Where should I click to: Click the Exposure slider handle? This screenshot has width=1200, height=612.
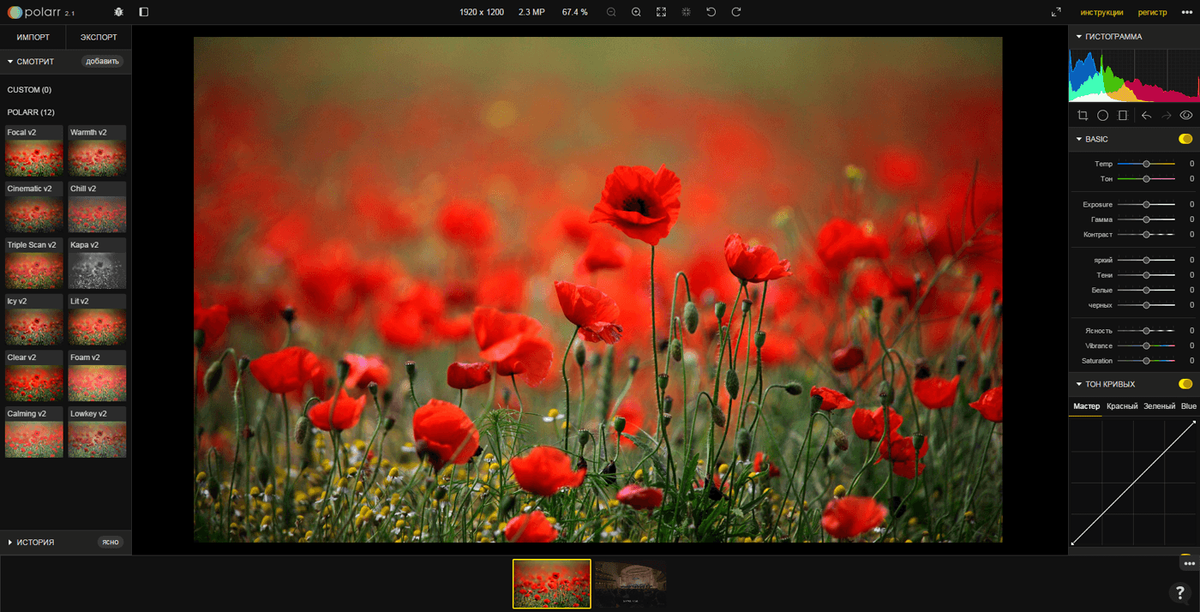1146,204
